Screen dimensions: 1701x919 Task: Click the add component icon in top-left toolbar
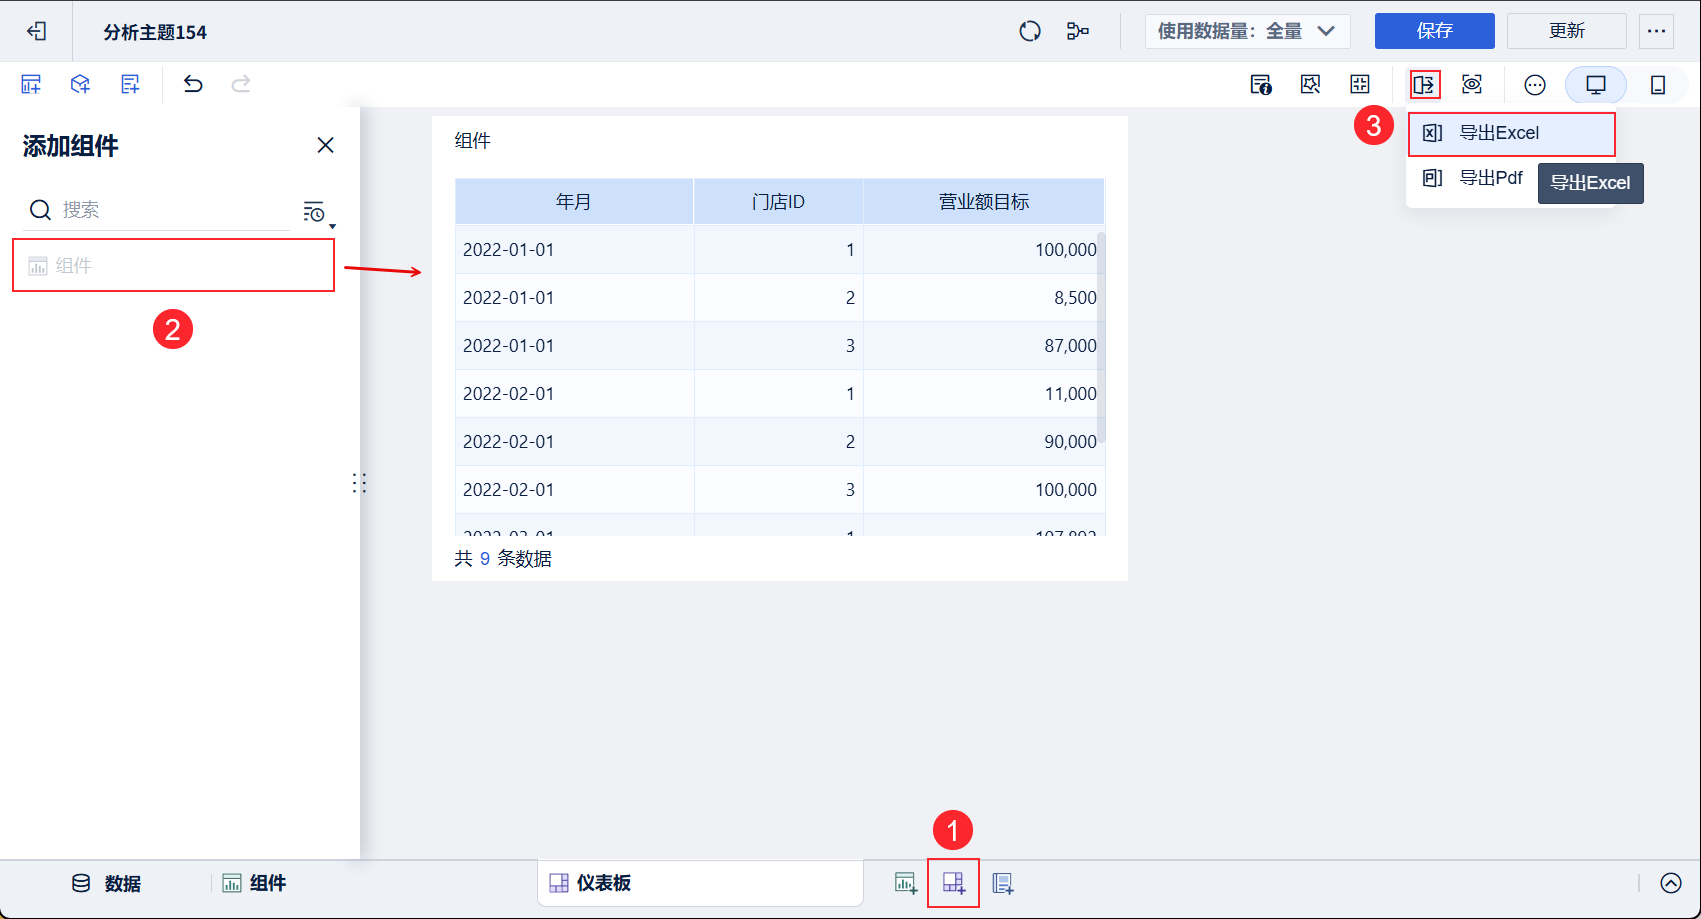tap(30, 84)
